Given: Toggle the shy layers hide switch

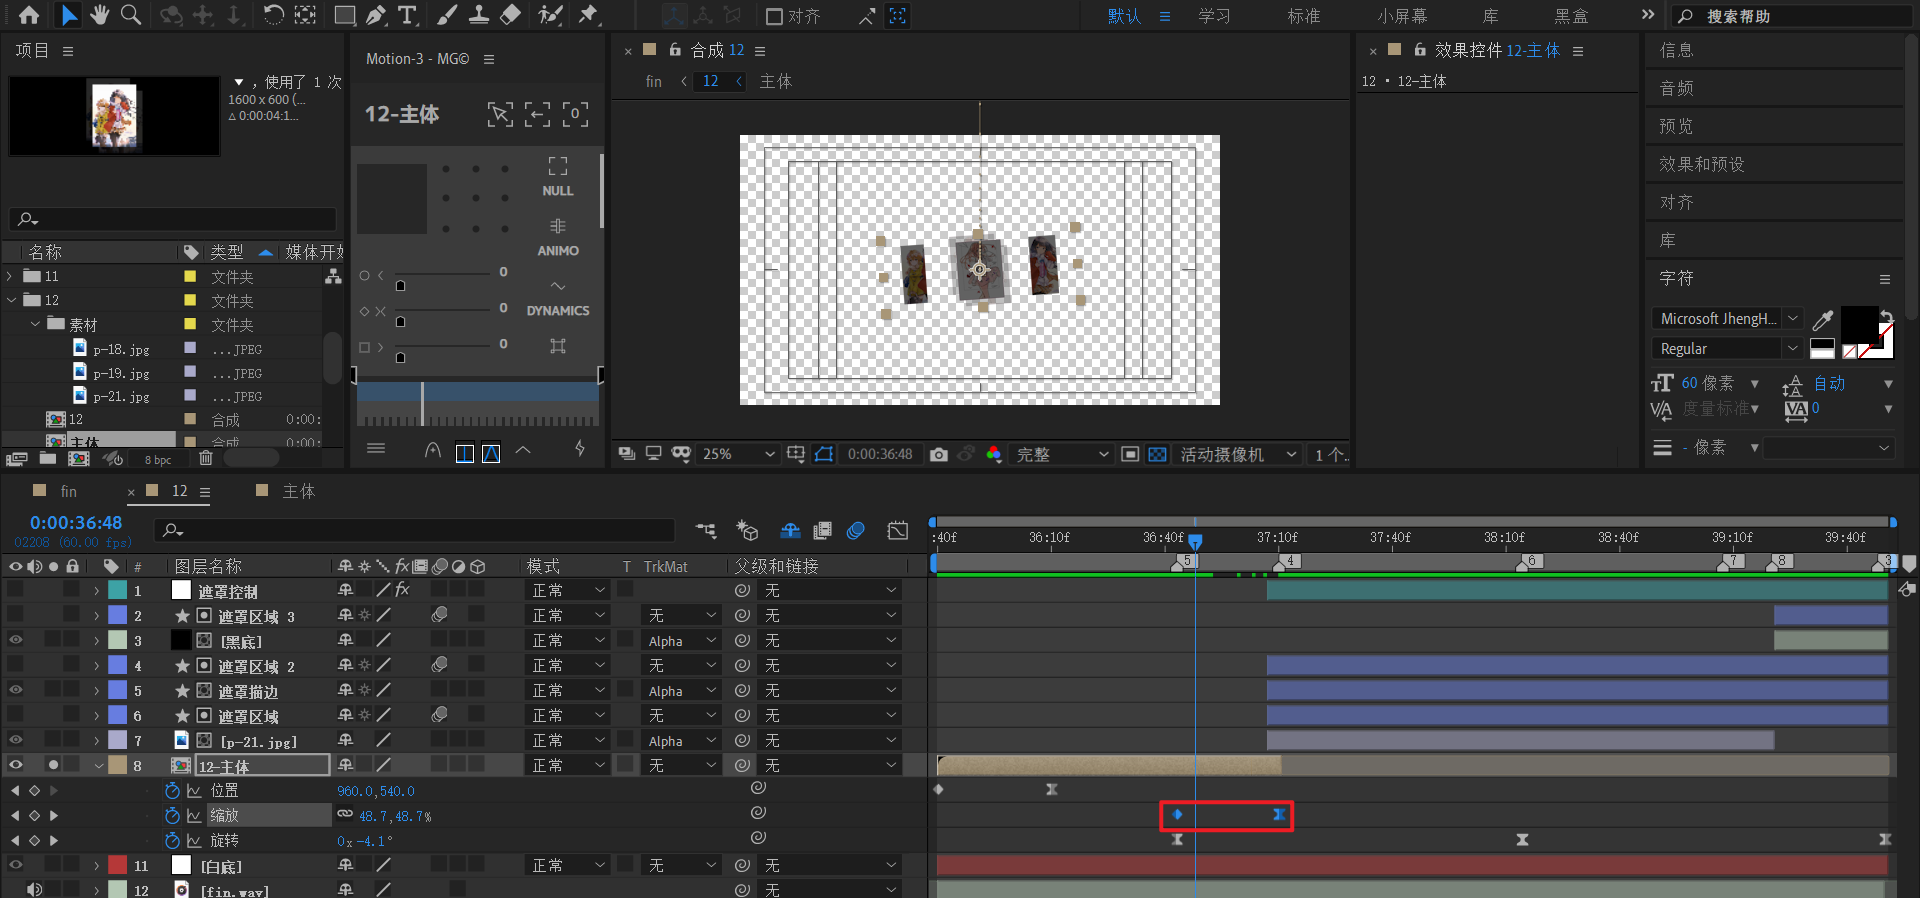Looking at the screenshot, I should click(790, 531).
